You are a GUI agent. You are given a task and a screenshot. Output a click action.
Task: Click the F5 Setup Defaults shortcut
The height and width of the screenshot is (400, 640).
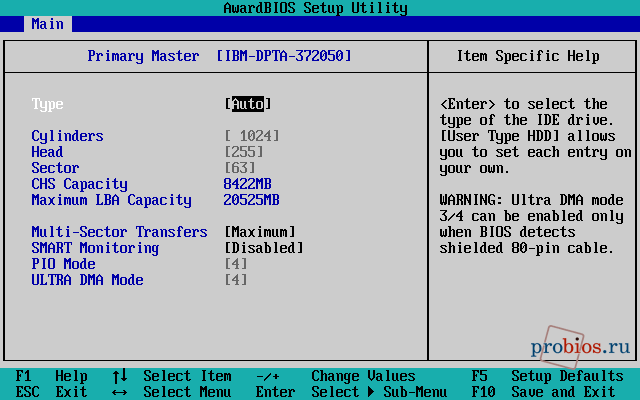pyautogui.click(x=548, y=376)
